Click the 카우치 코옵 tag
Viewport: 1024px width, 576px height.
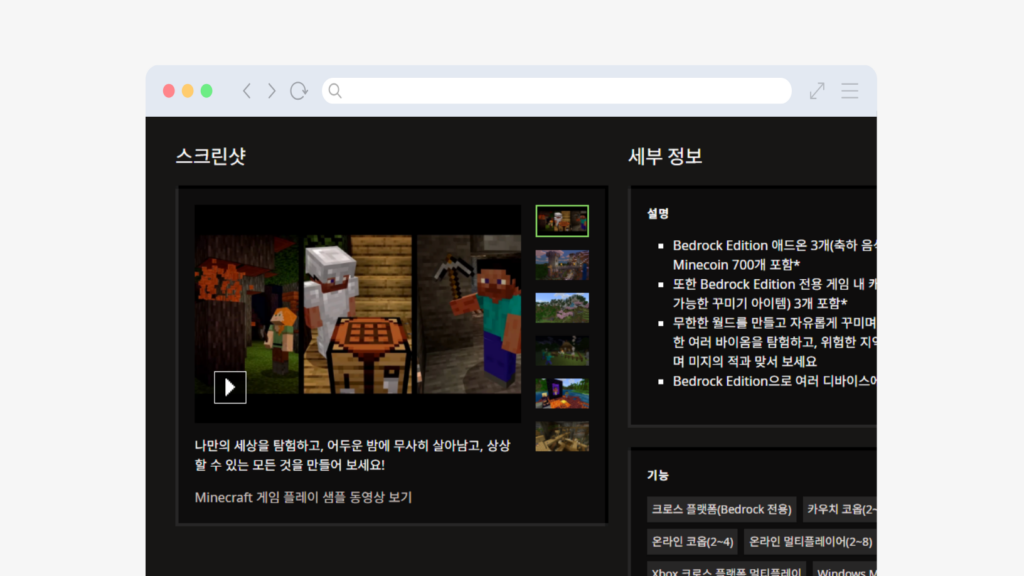(x=840, y=509)
